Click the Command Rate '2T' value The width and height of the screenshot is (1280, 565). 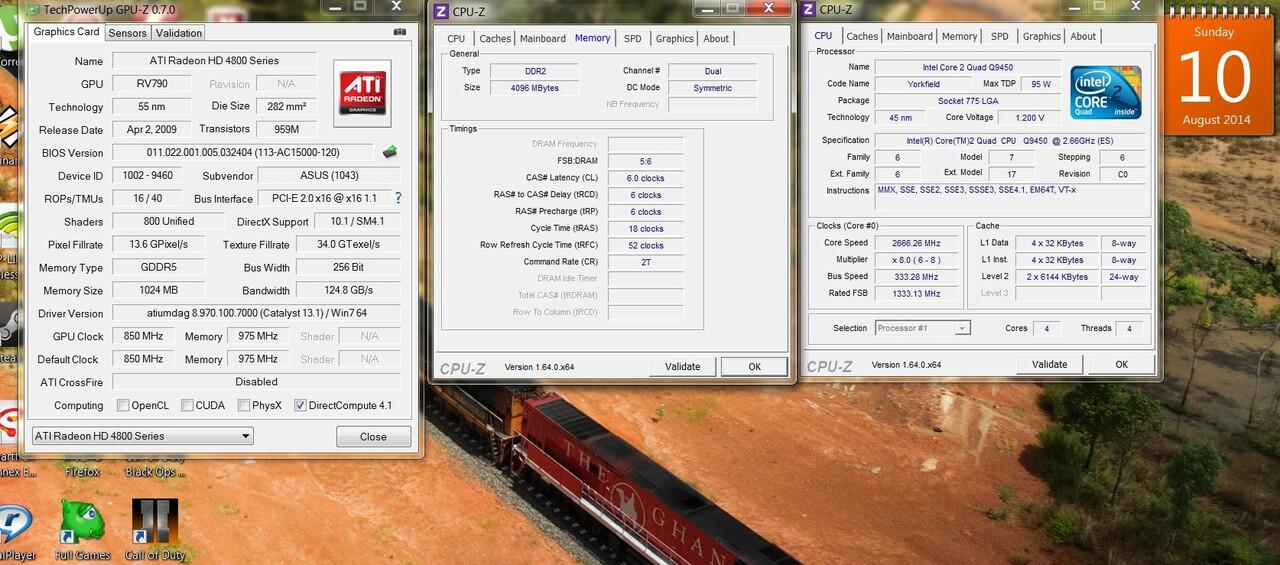645,262
